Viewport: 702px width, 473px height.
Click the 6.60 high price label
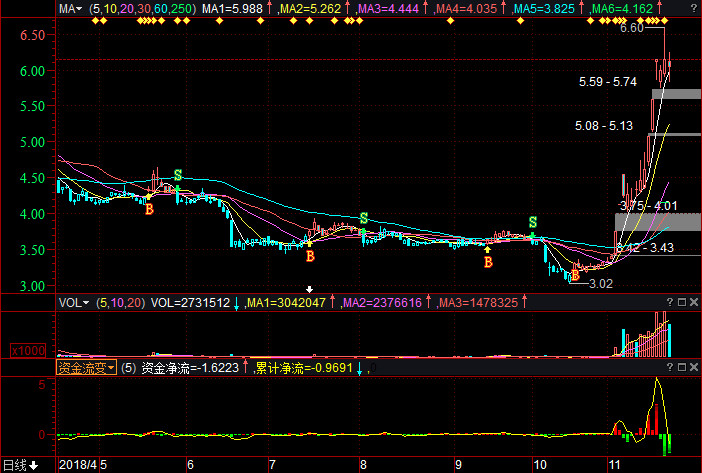click(x=631, y=28)
